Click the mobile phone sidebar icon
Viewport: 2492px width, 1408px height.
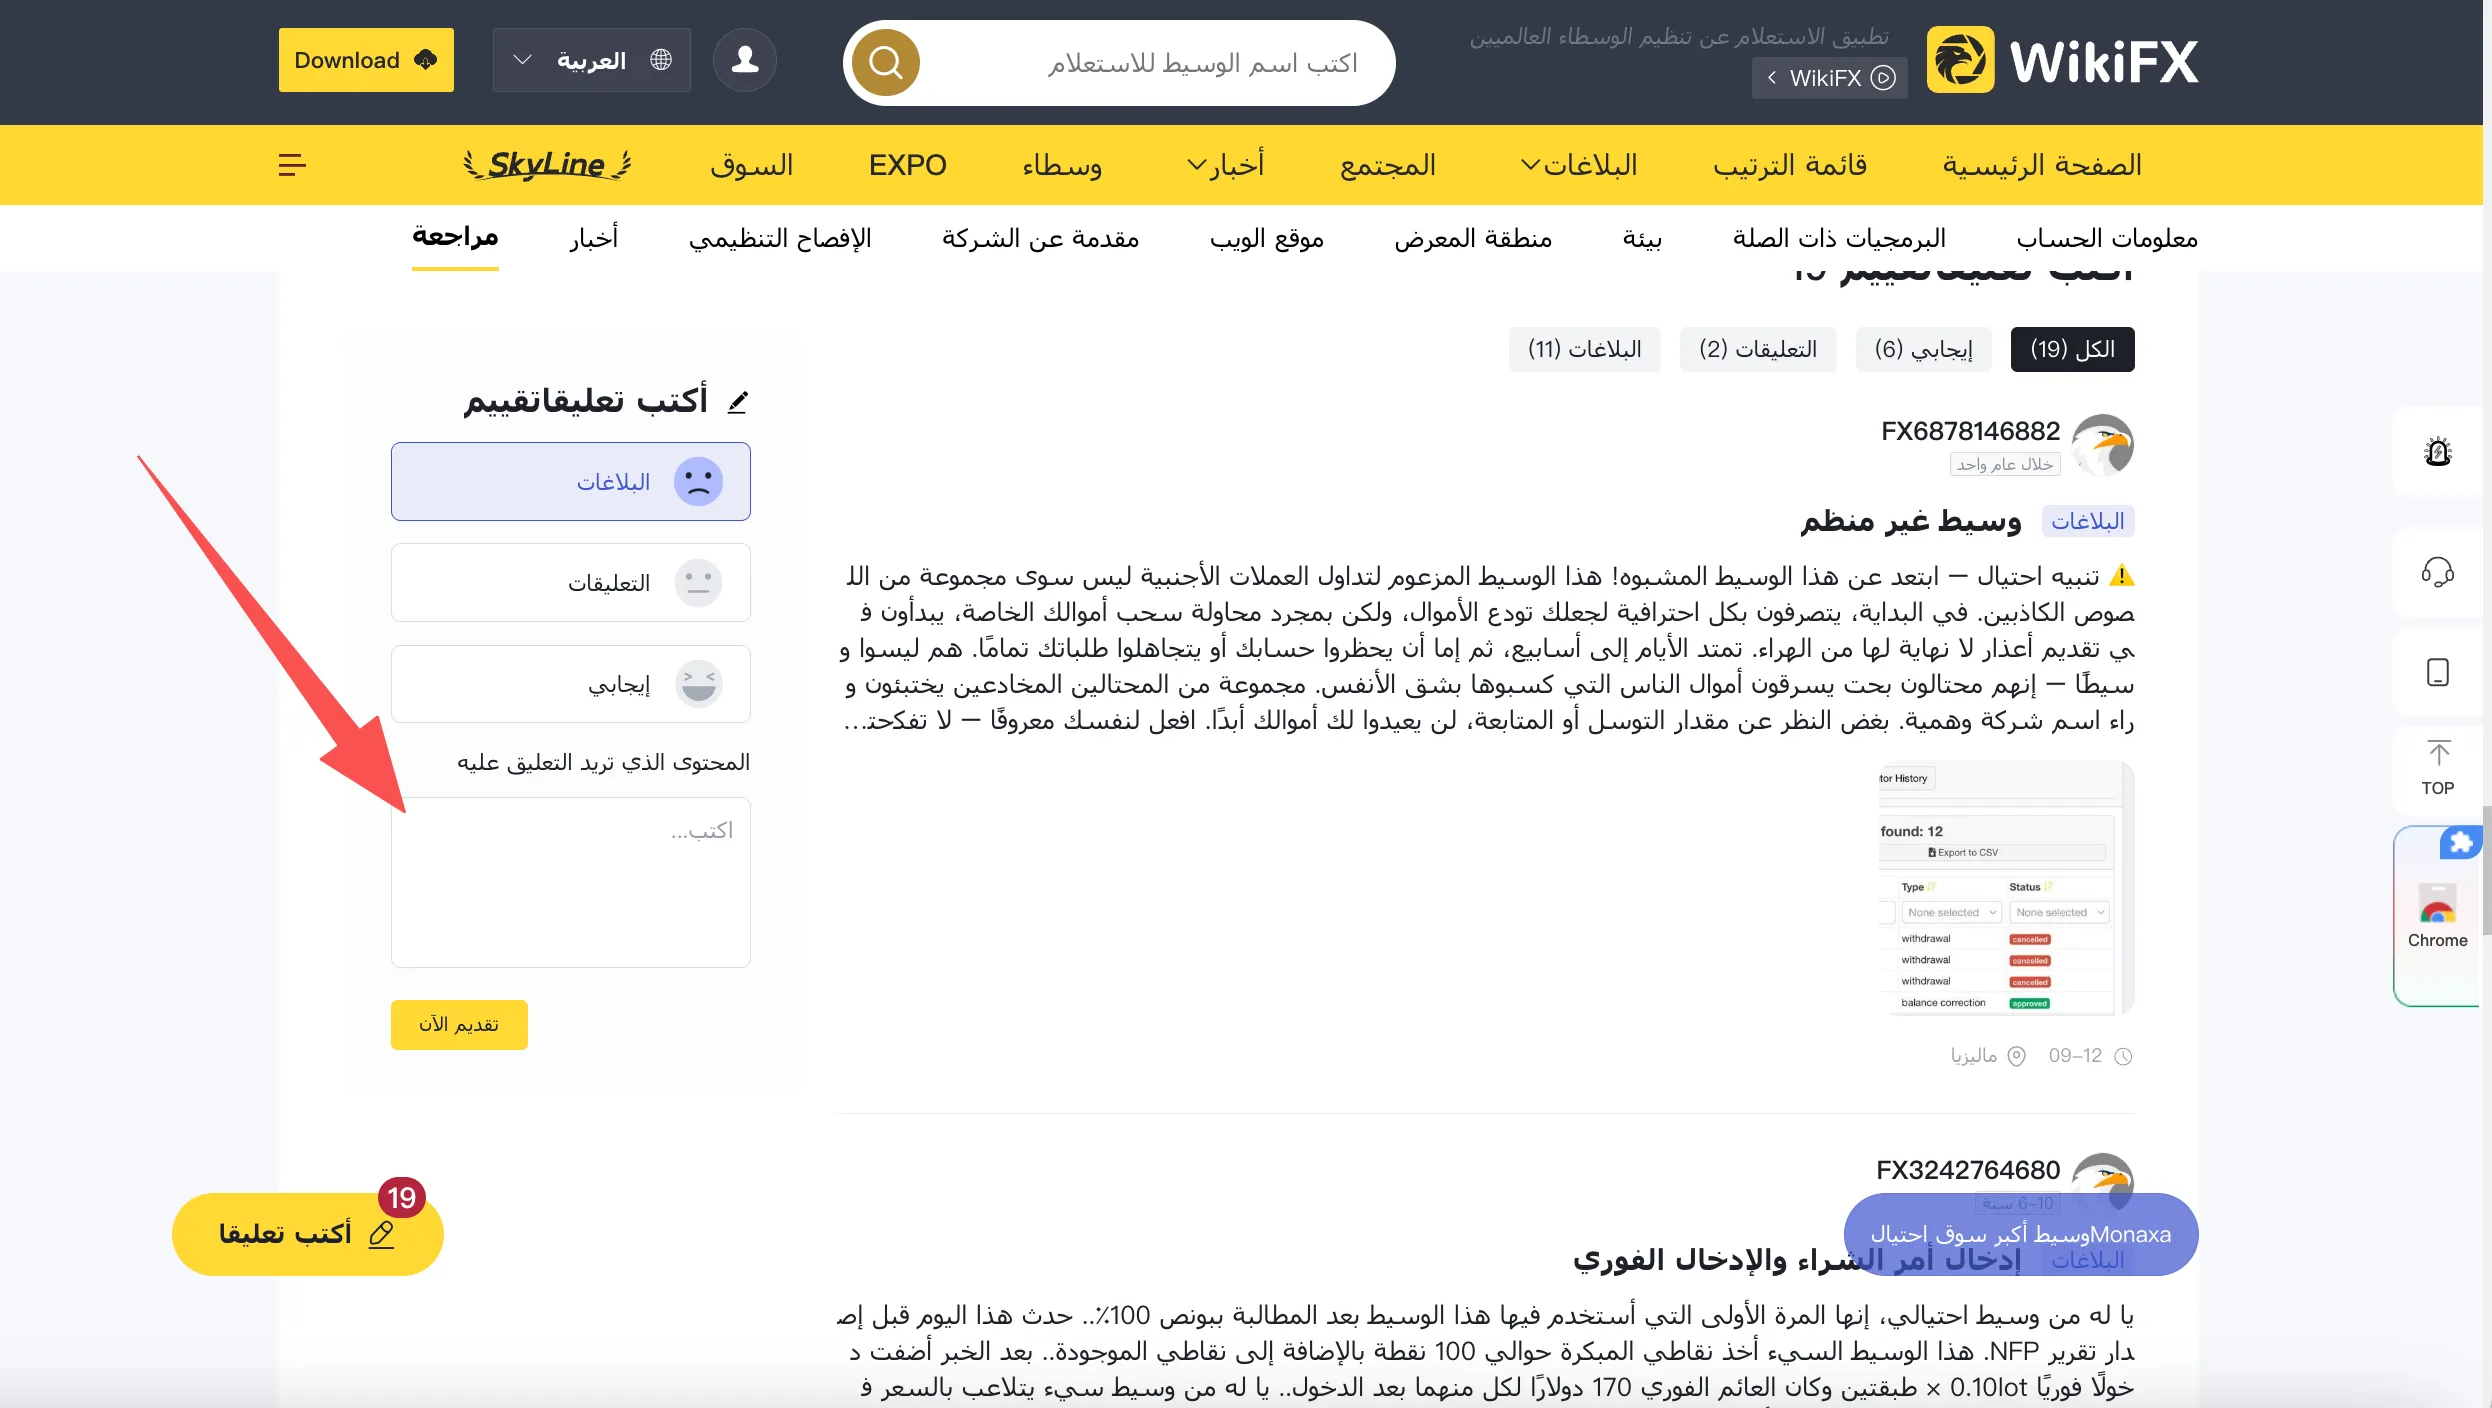(2438, 672)
